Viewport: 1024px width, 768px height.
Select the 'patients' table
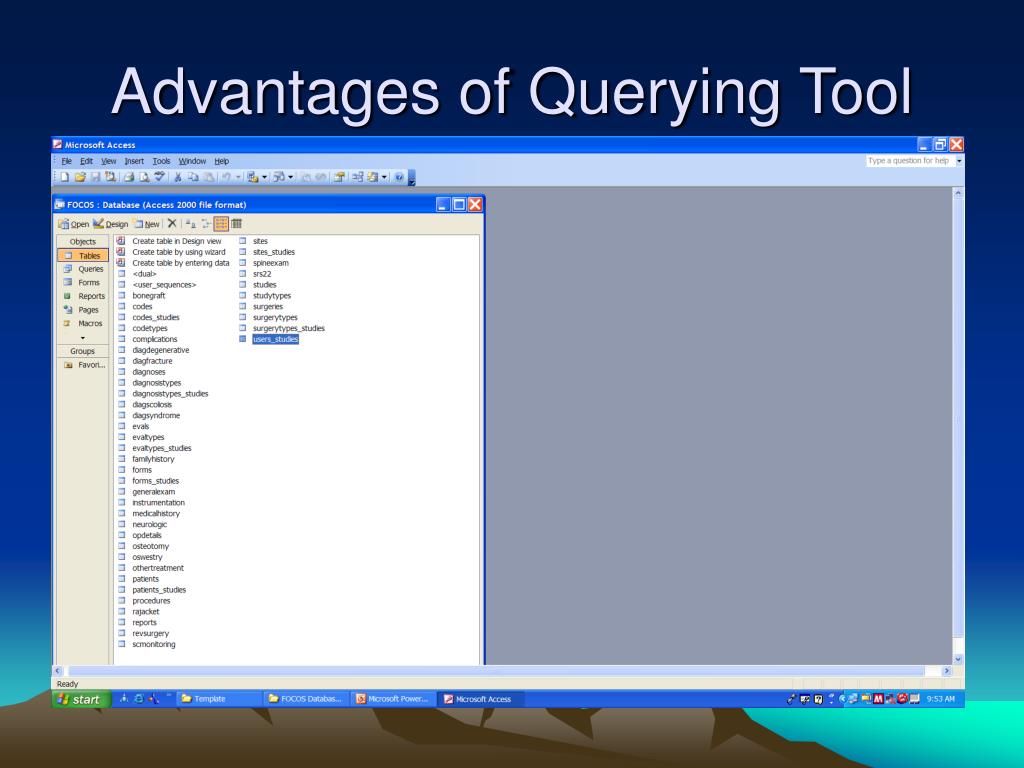tap(138, 579)
